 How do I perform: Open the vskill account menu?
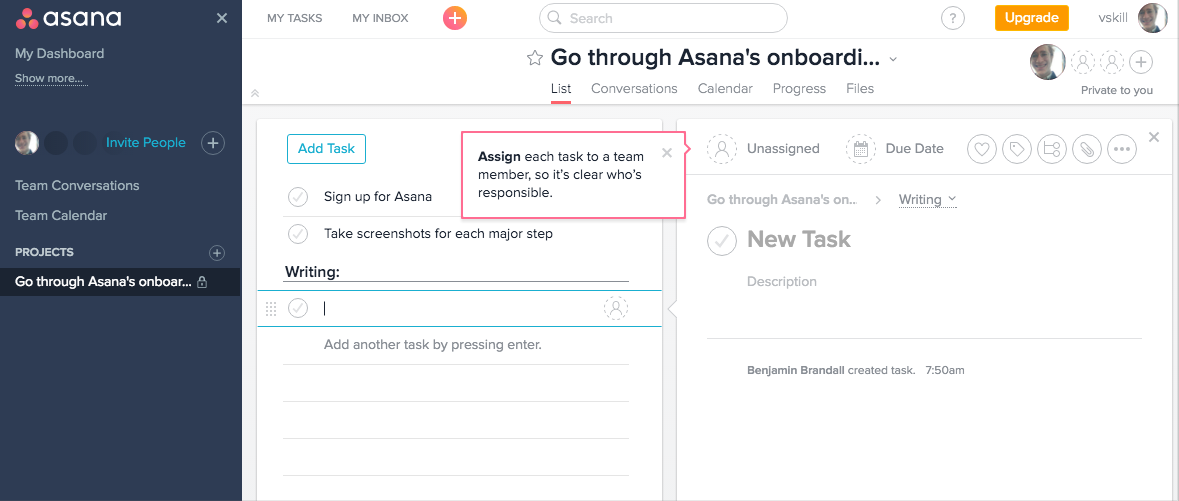(x=1112, y=18)
